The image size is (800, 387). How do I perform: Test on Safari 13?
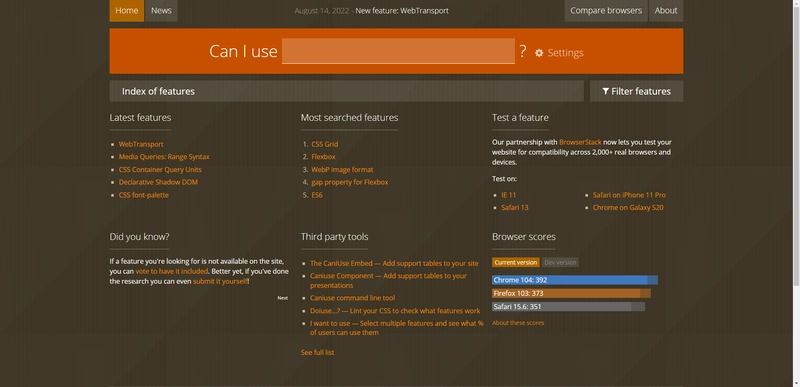click(x=515, y=208)
